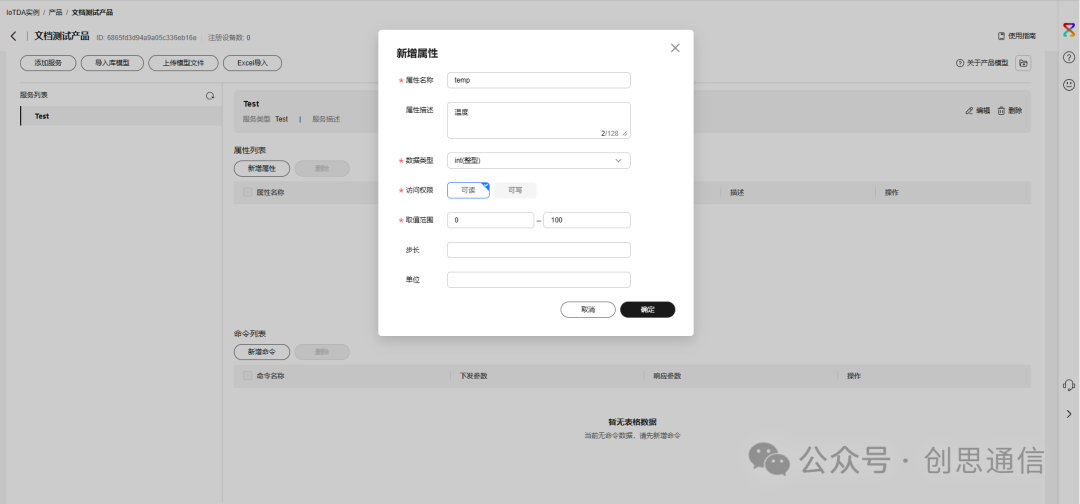Screen dimensions: 1080x504
Task: Open the 数据类型 int(整型) dropdown
Action: click(x=539, y=160)
